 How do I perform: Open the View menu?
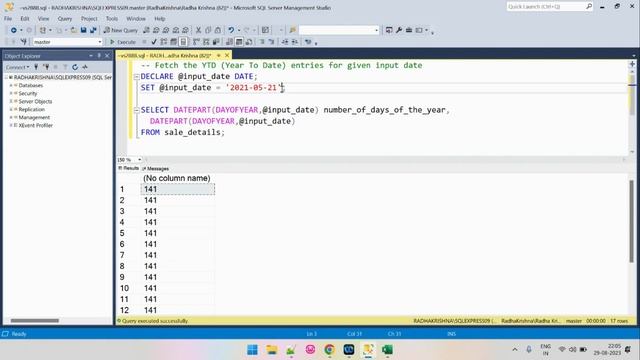pos(43,19)
